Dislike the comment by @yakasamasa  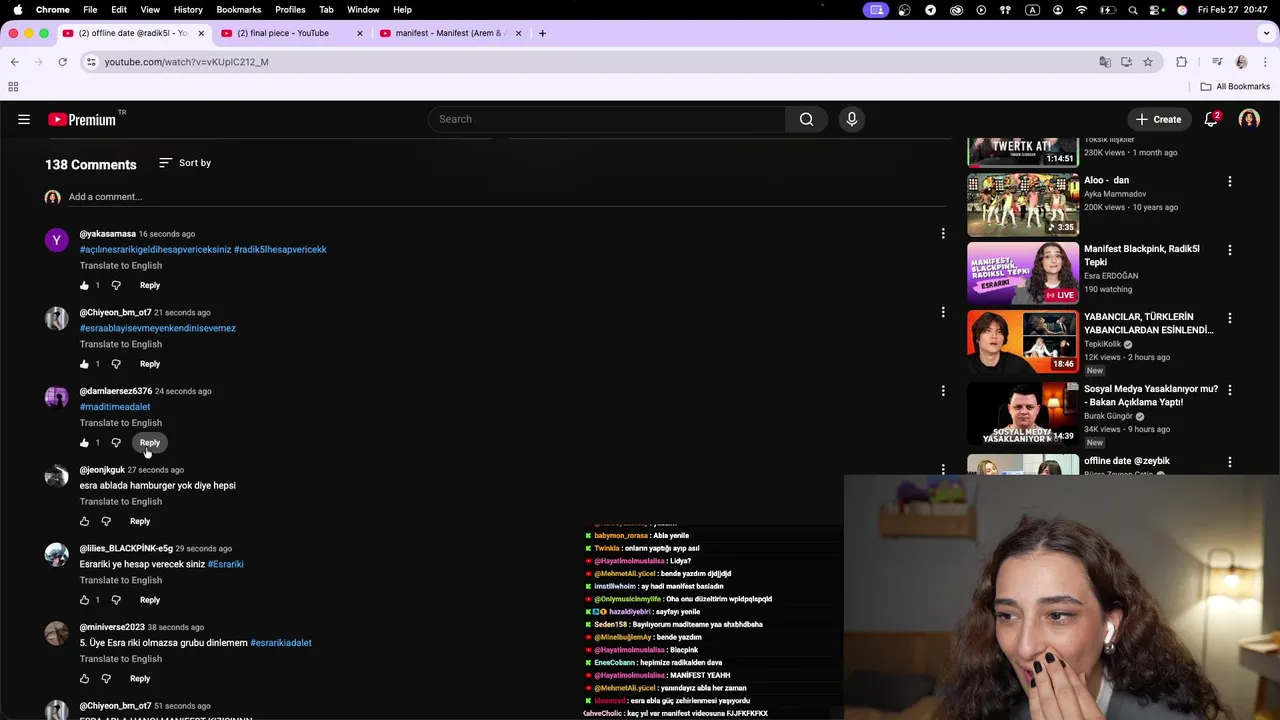pyautogui.click(x=116, y=285)
